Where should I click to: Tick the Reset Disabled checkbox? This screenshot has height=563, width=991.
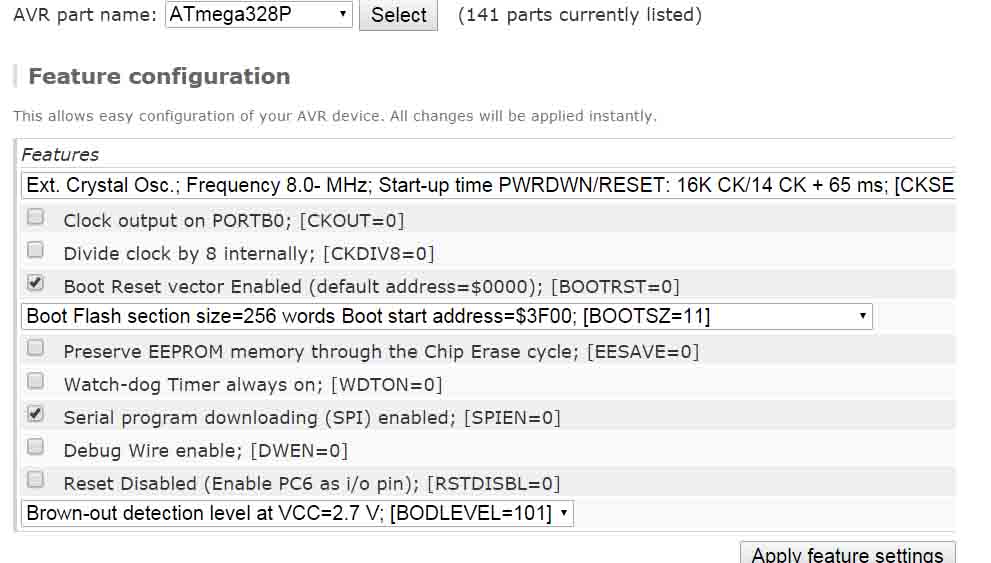pos(36,480)
